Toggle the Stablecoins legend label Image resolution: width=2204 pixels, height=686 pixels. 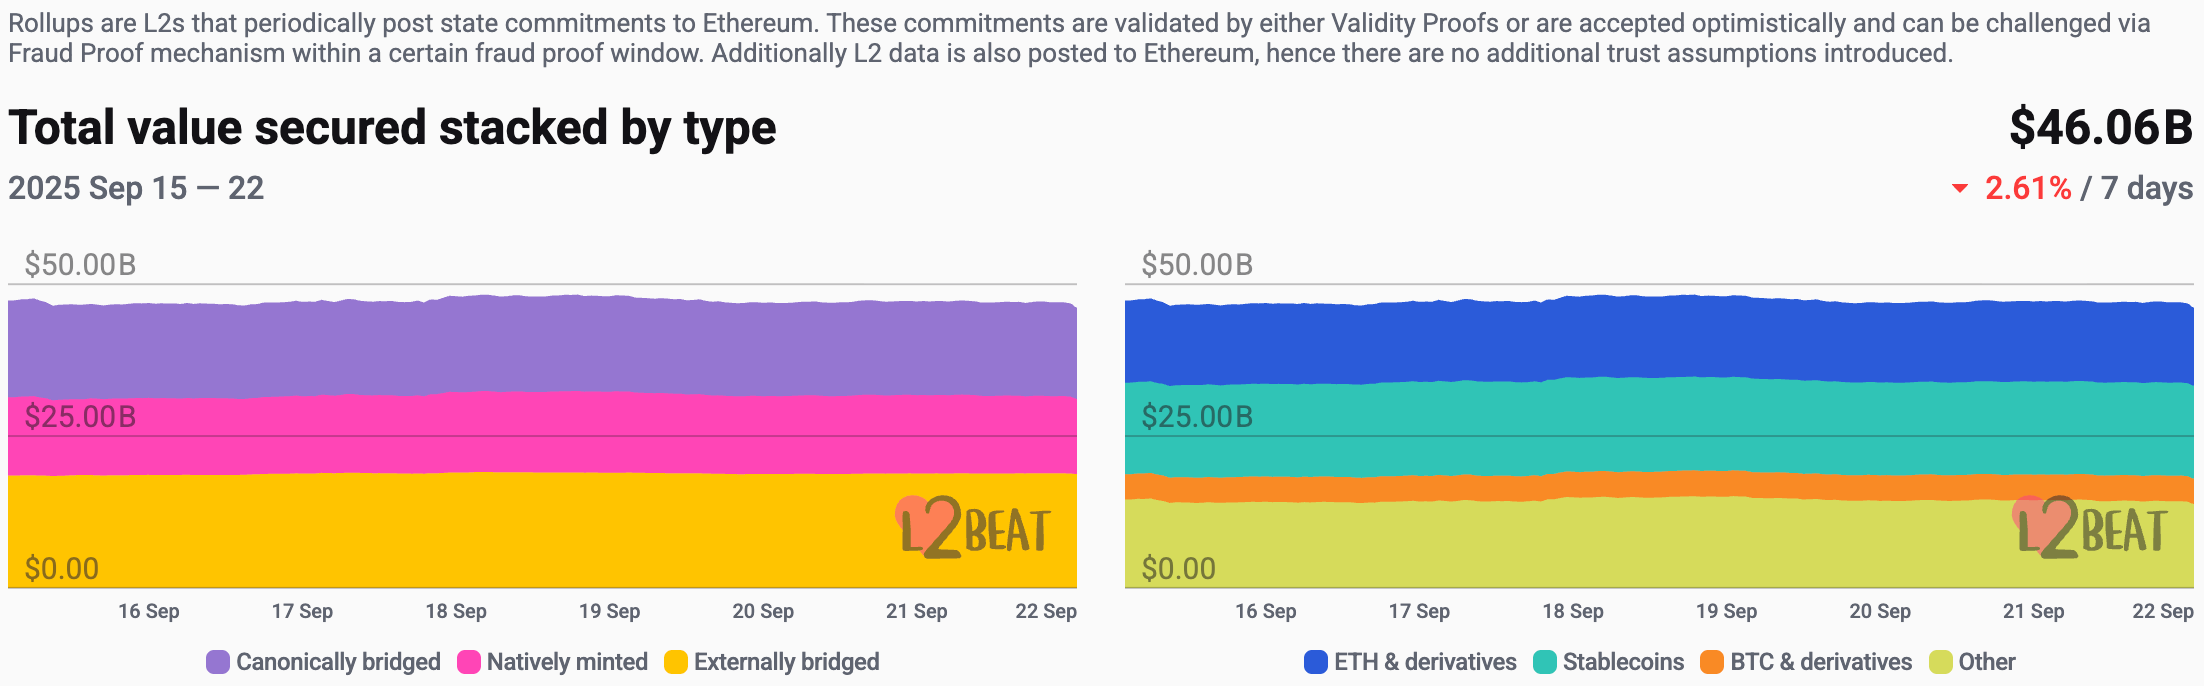tap(1623, 662)
